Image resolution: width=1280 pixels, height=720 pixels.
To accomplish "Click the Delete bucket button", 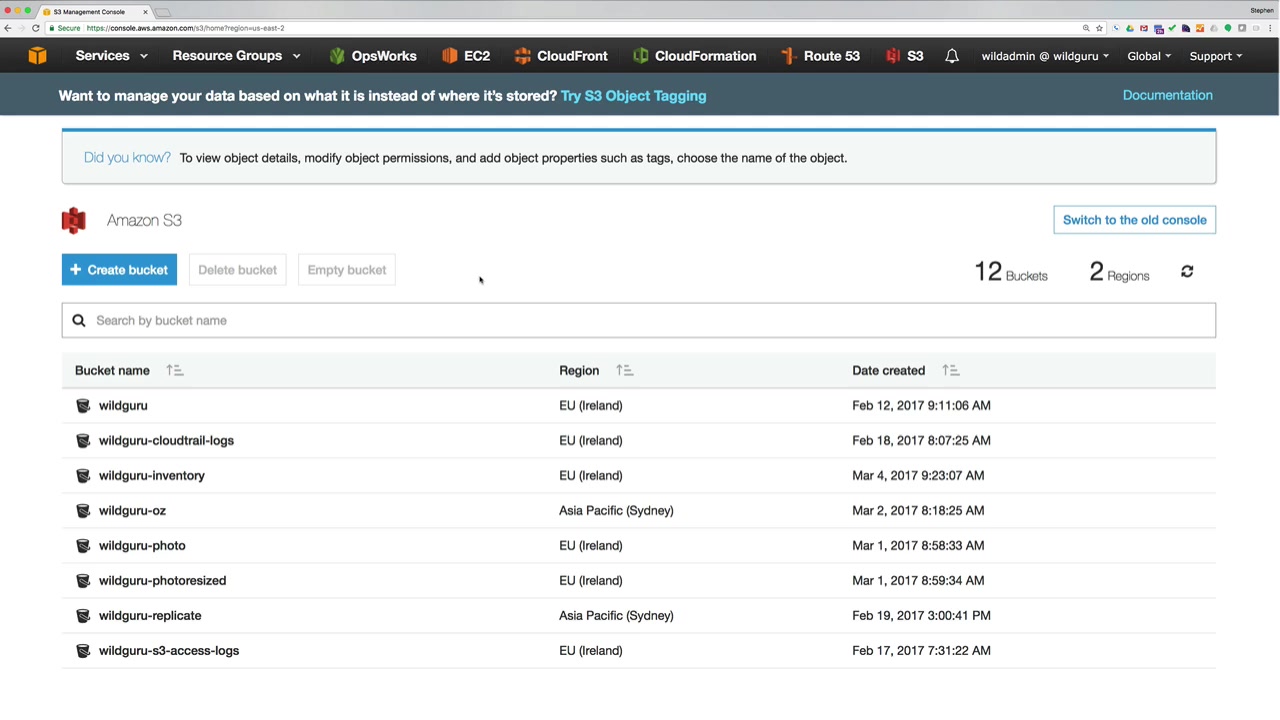I will point(237,270).
